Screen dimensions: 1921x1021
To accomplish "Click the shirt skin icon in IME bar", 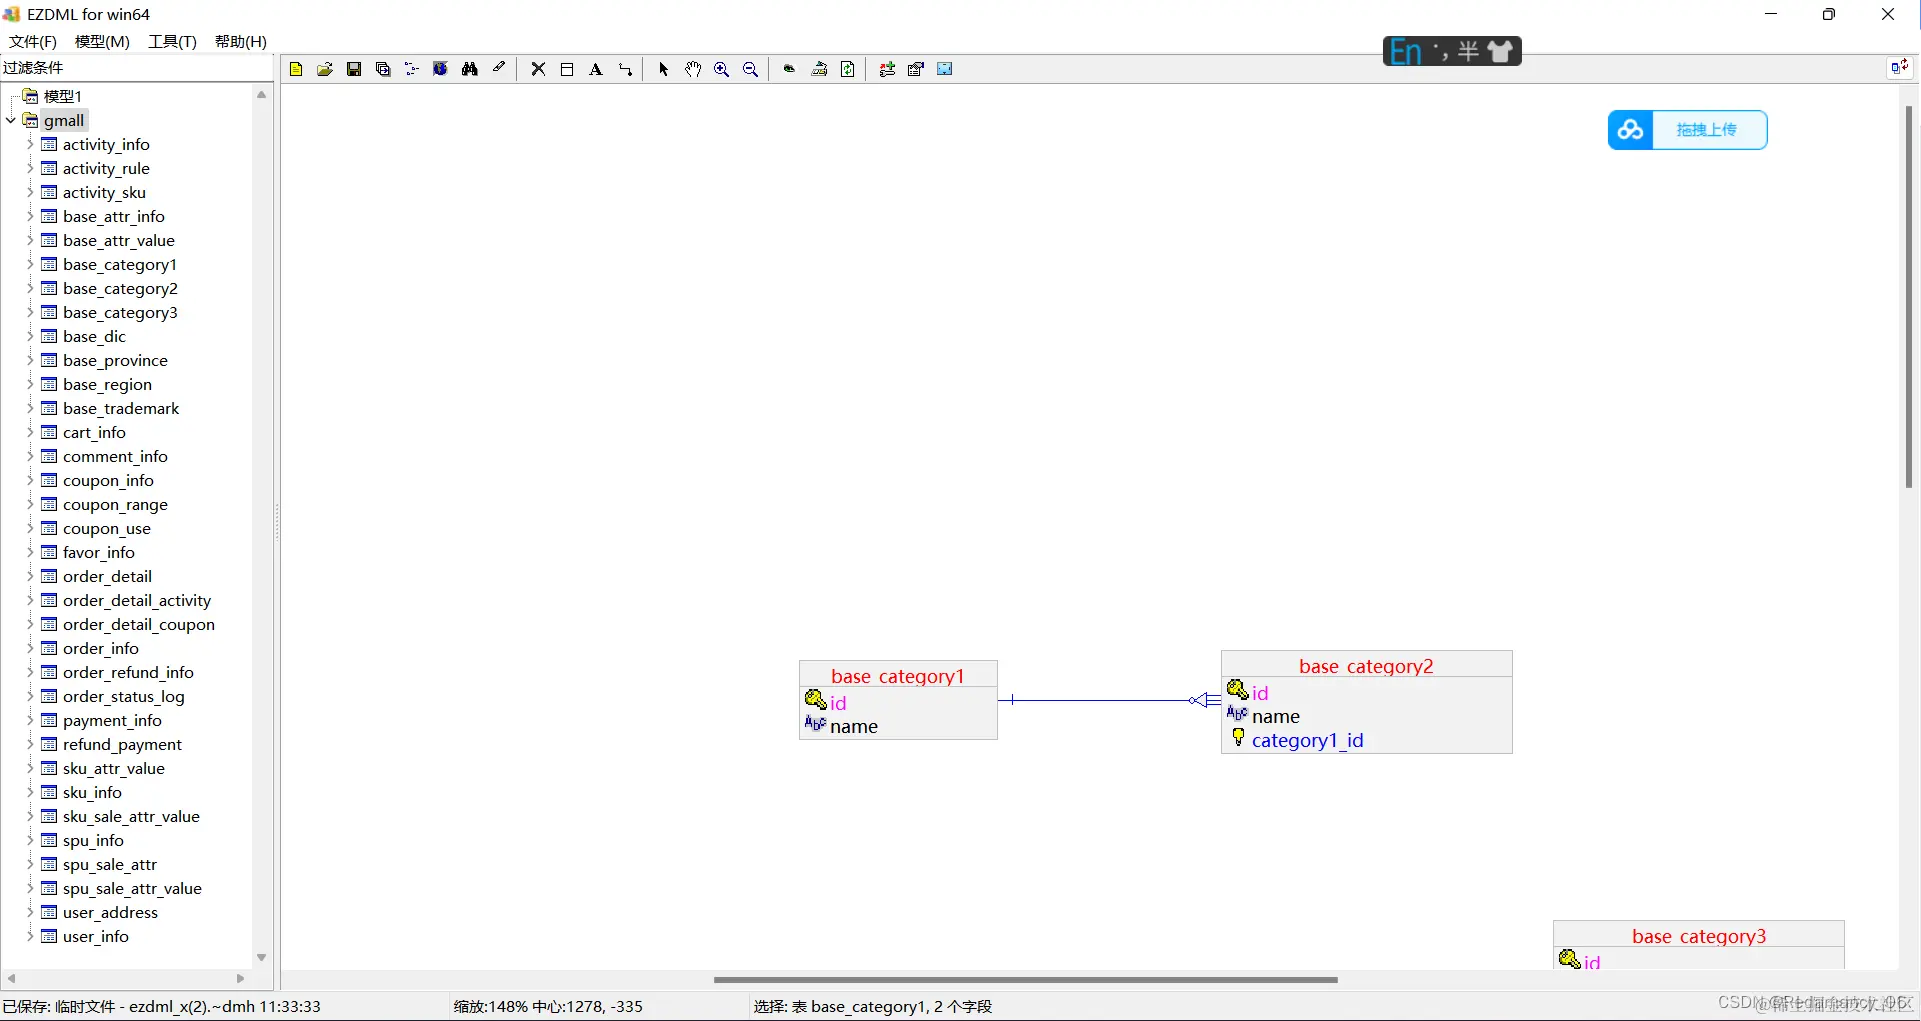I will point(1500,51).
